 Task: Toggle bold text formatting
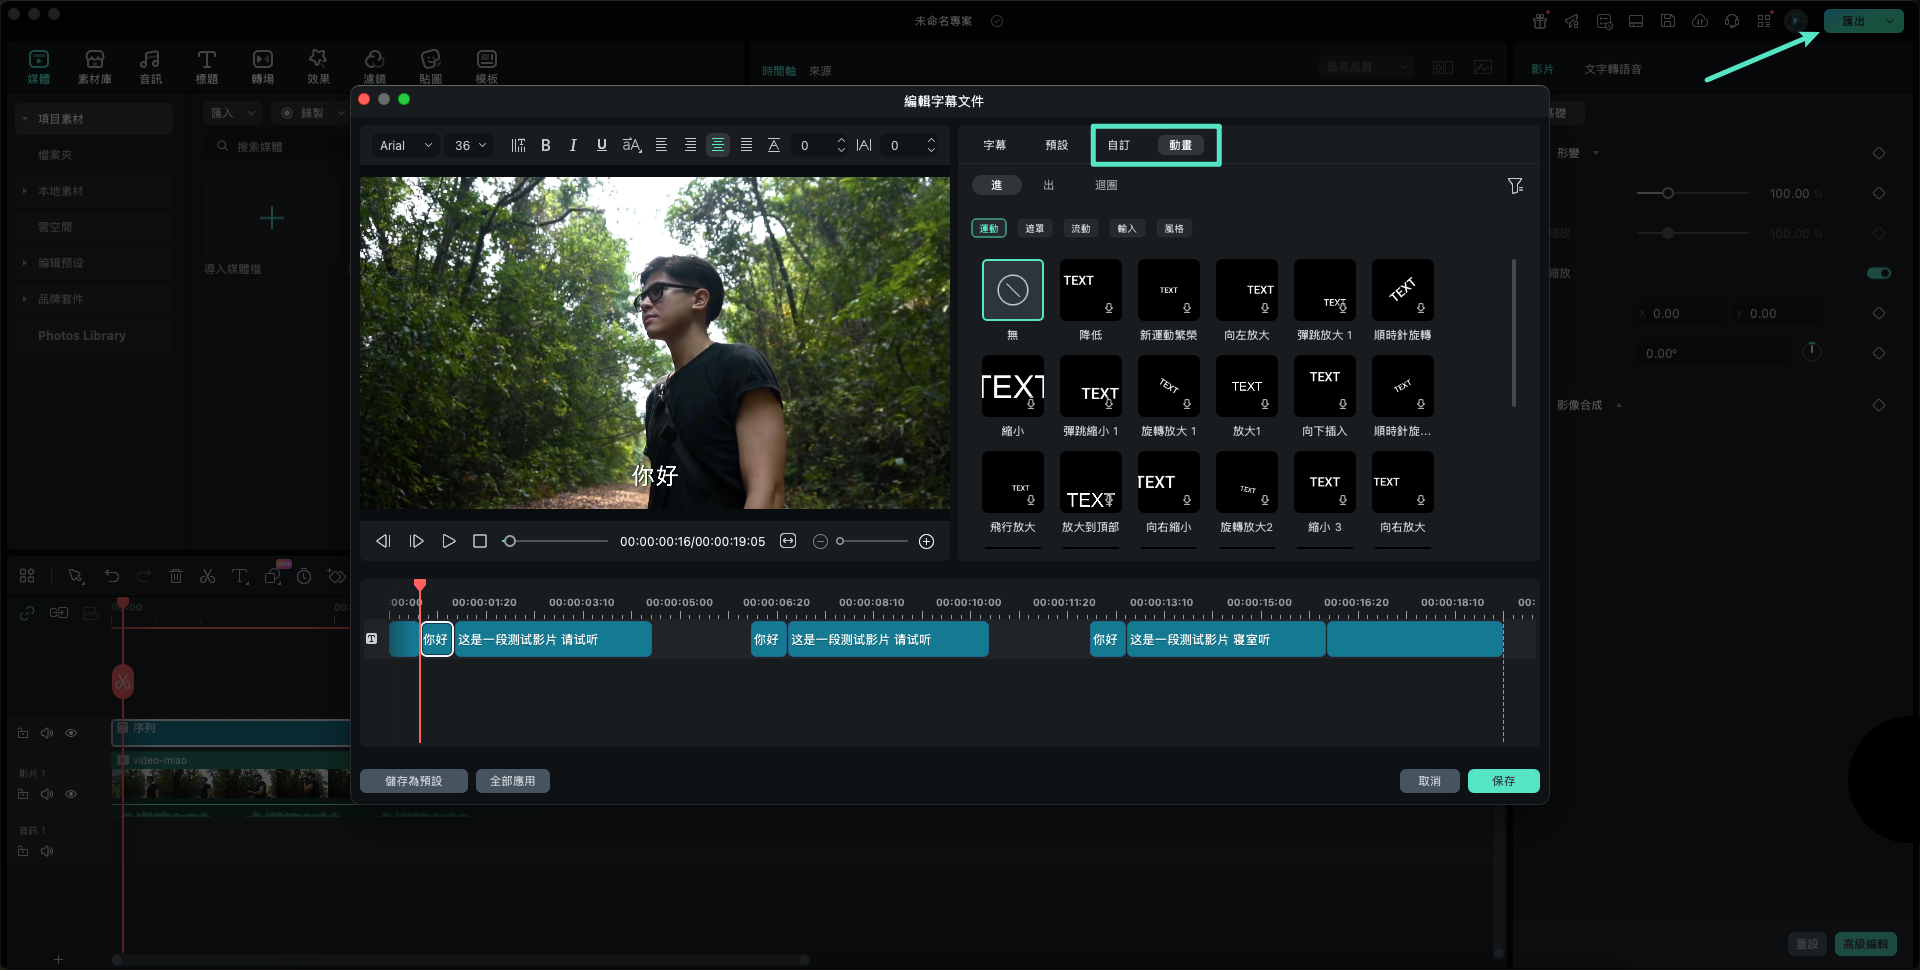546,145
